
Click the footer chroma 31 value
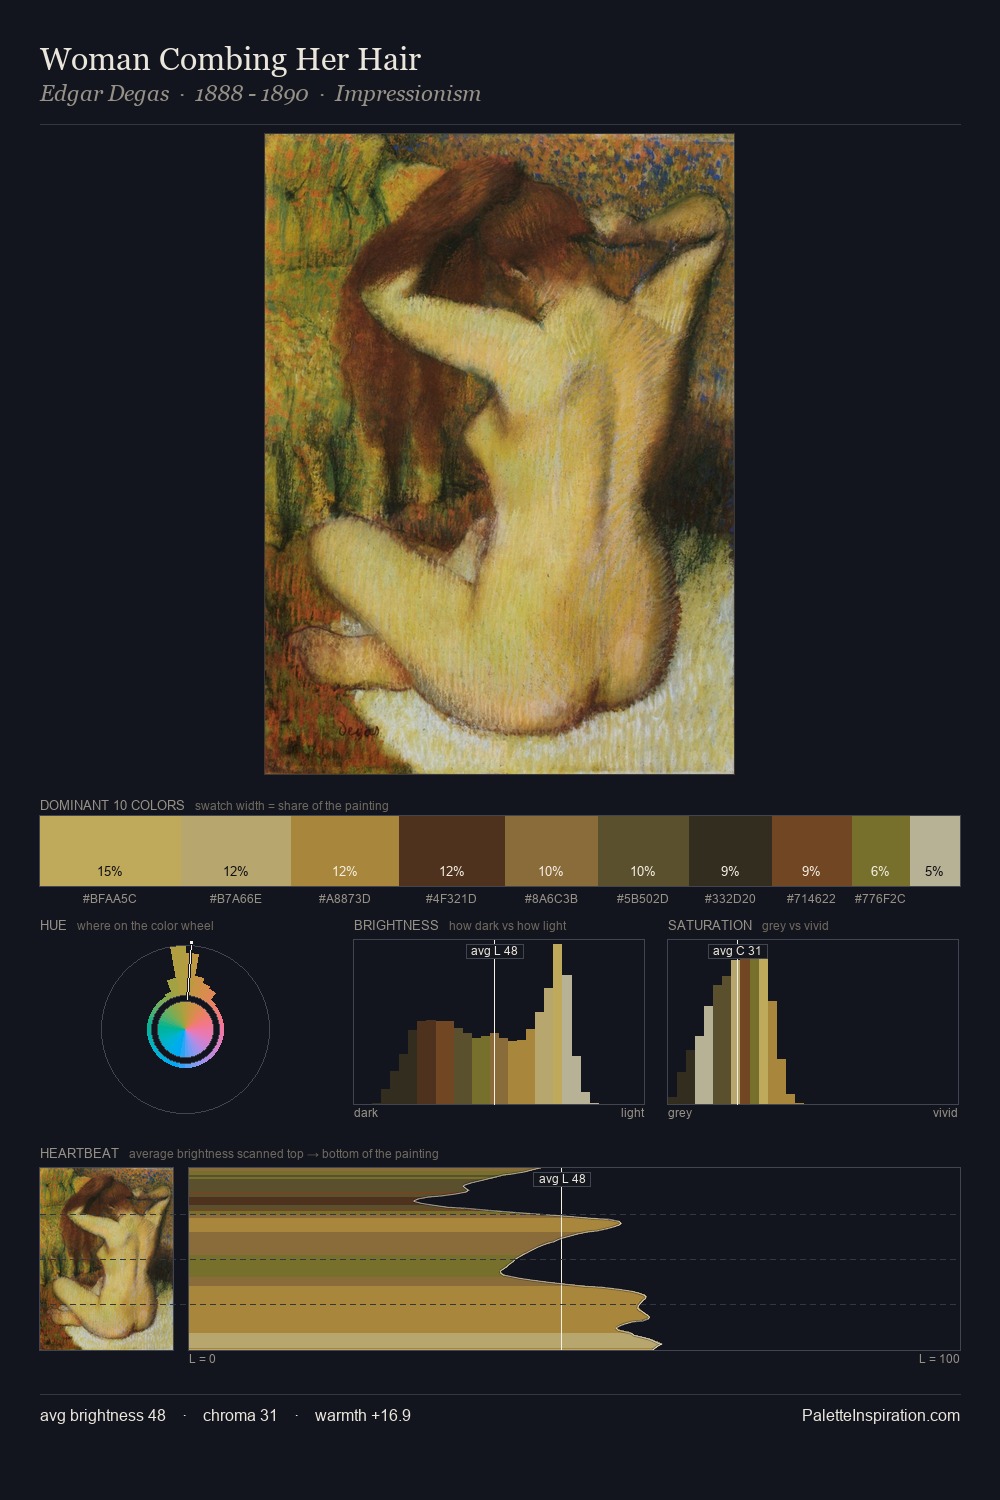tap(240, 1415)
